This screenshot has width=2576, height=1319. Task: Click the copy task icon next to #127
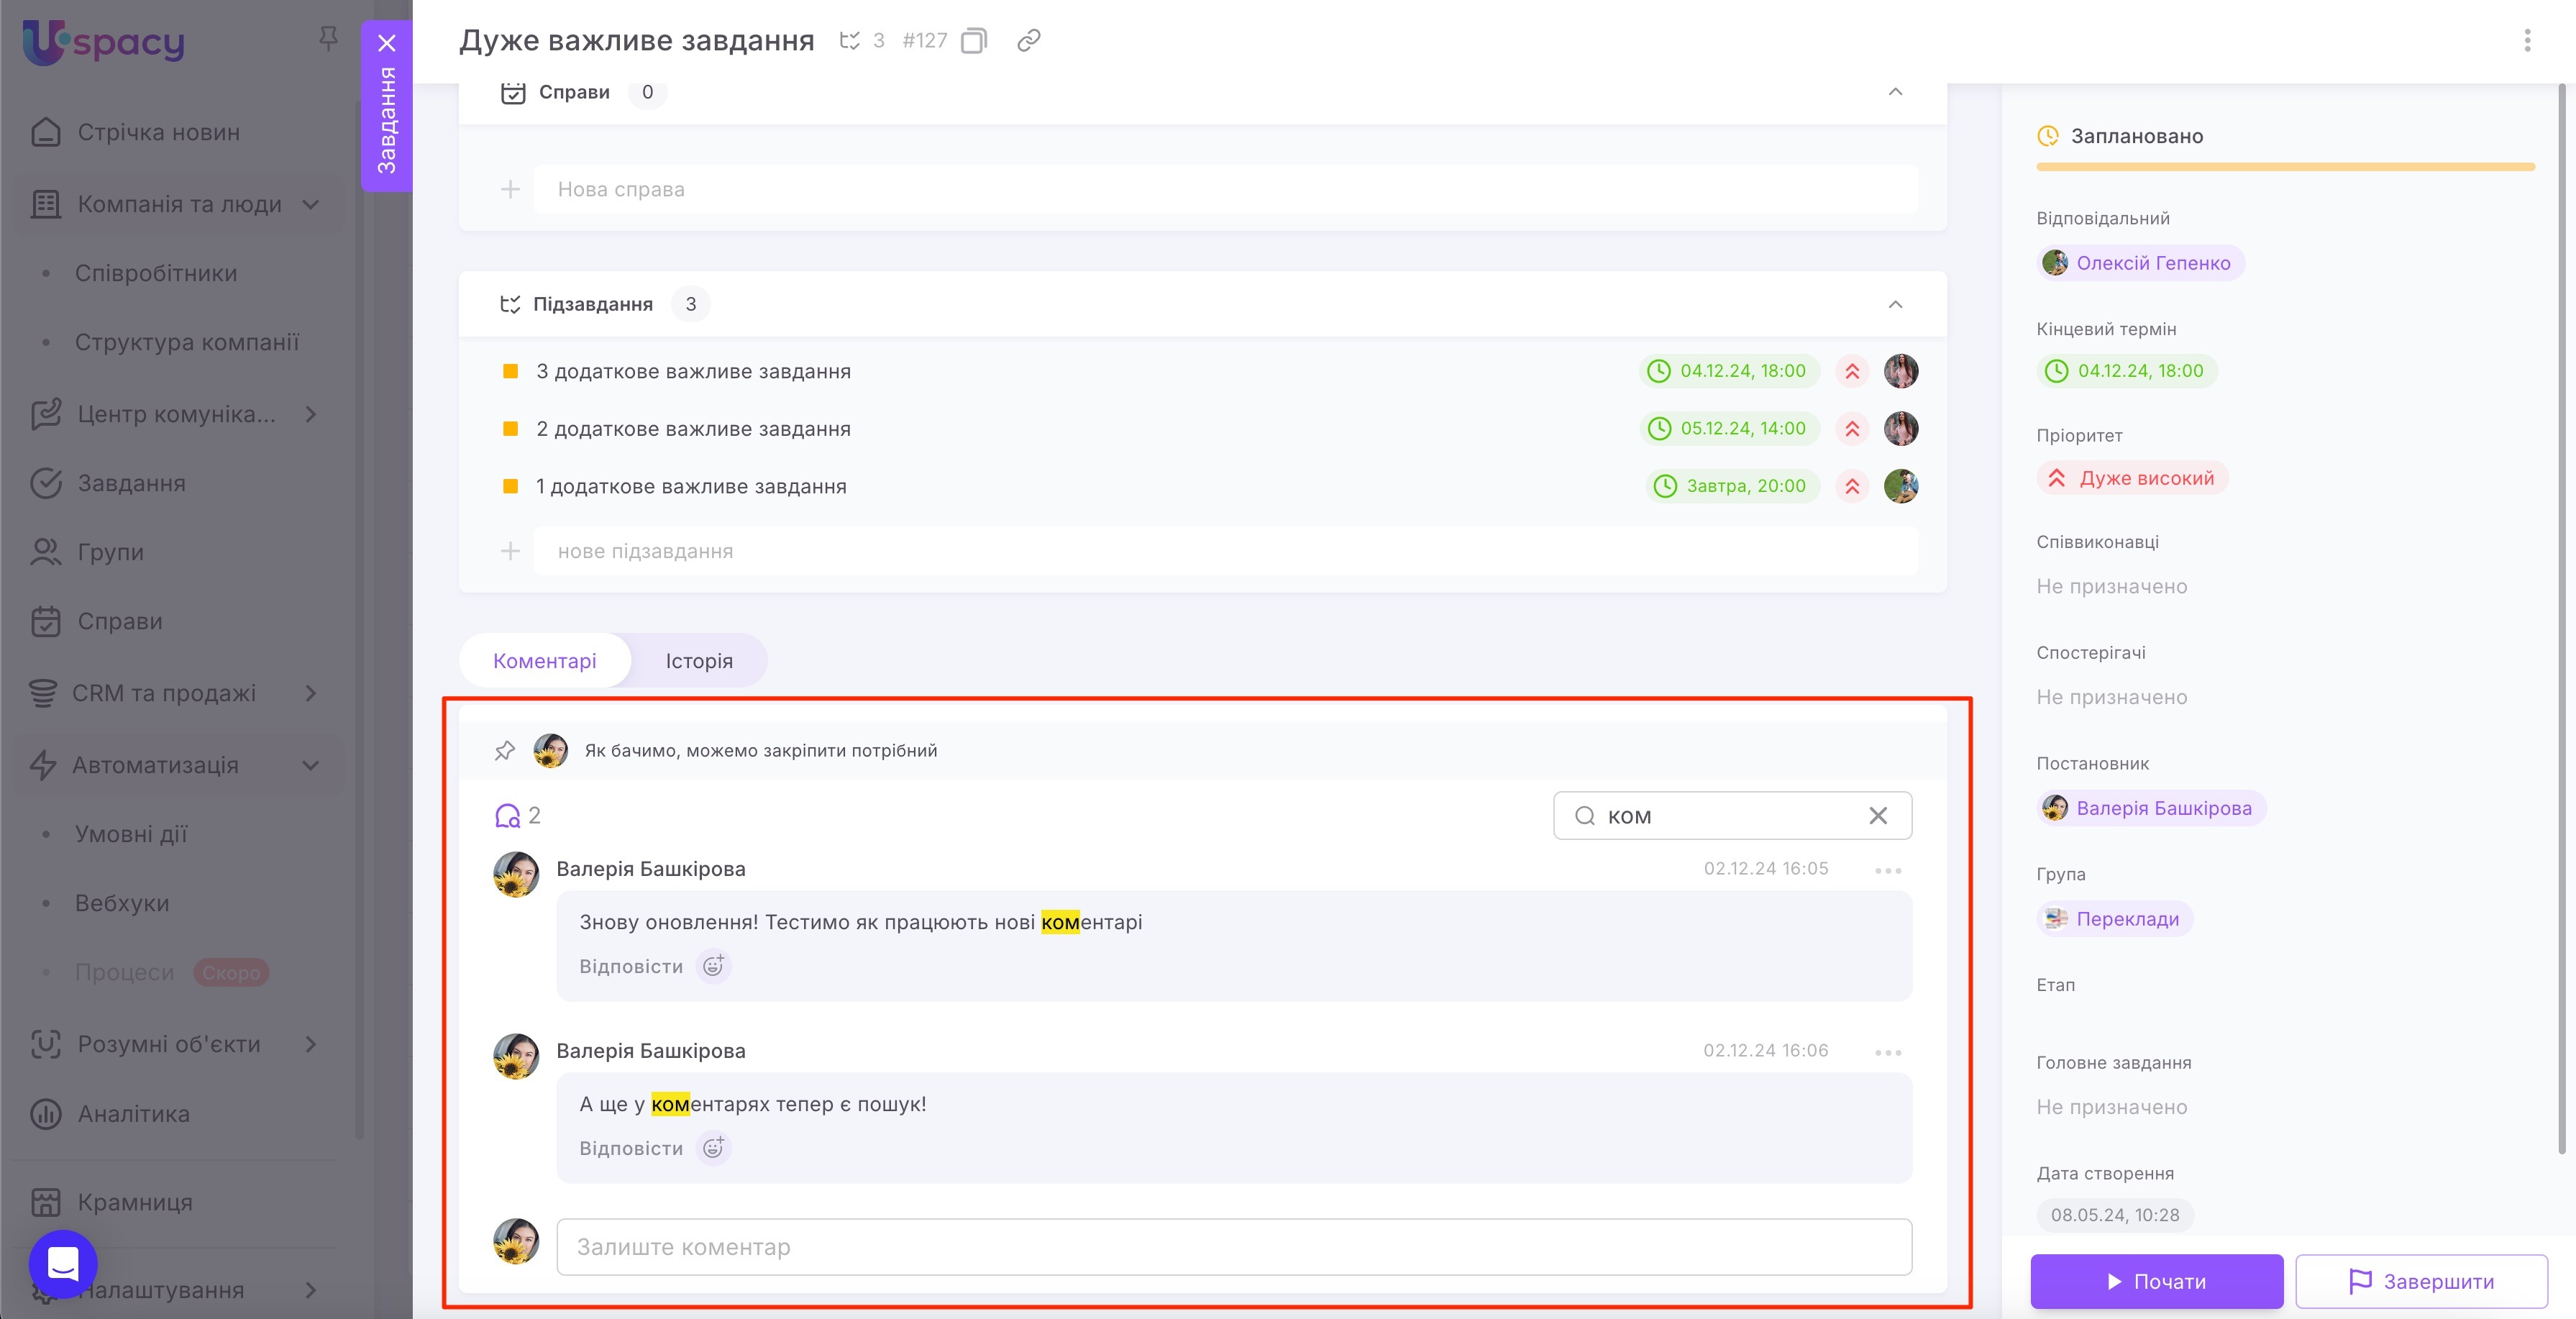(x=973, y=41)
